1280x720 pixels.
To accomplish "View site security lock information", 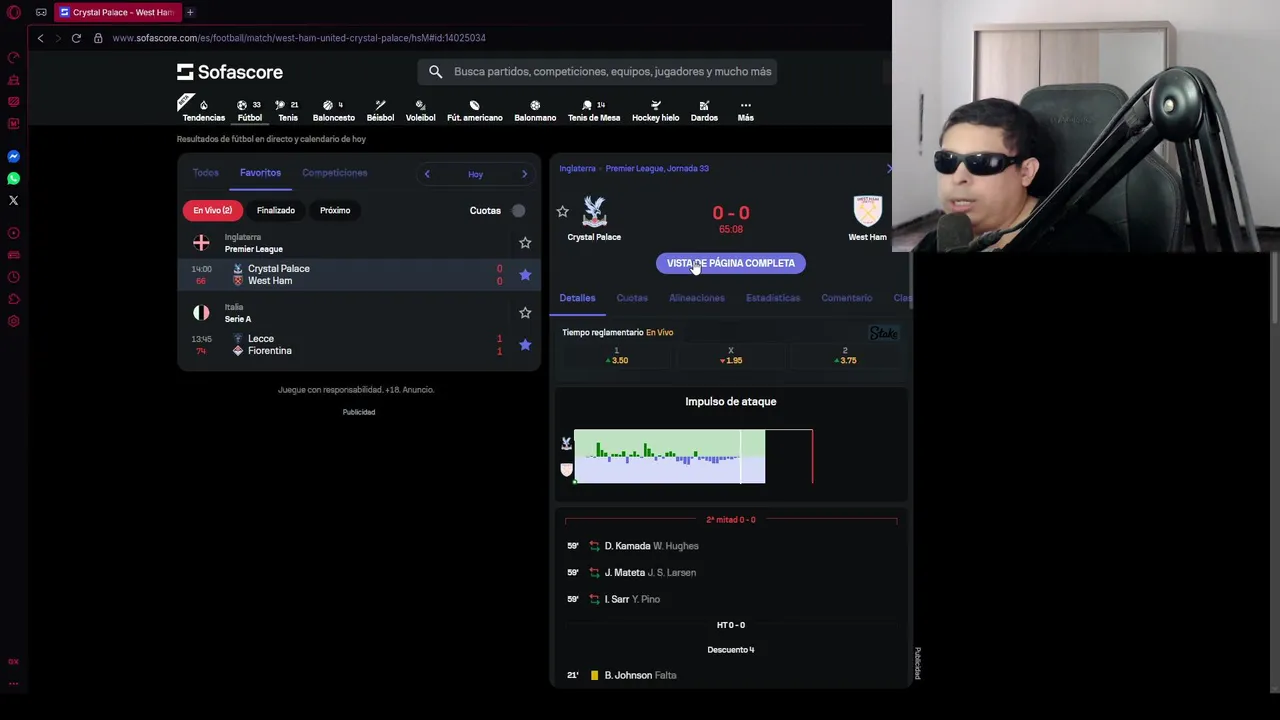I will [x=98, y=38].
